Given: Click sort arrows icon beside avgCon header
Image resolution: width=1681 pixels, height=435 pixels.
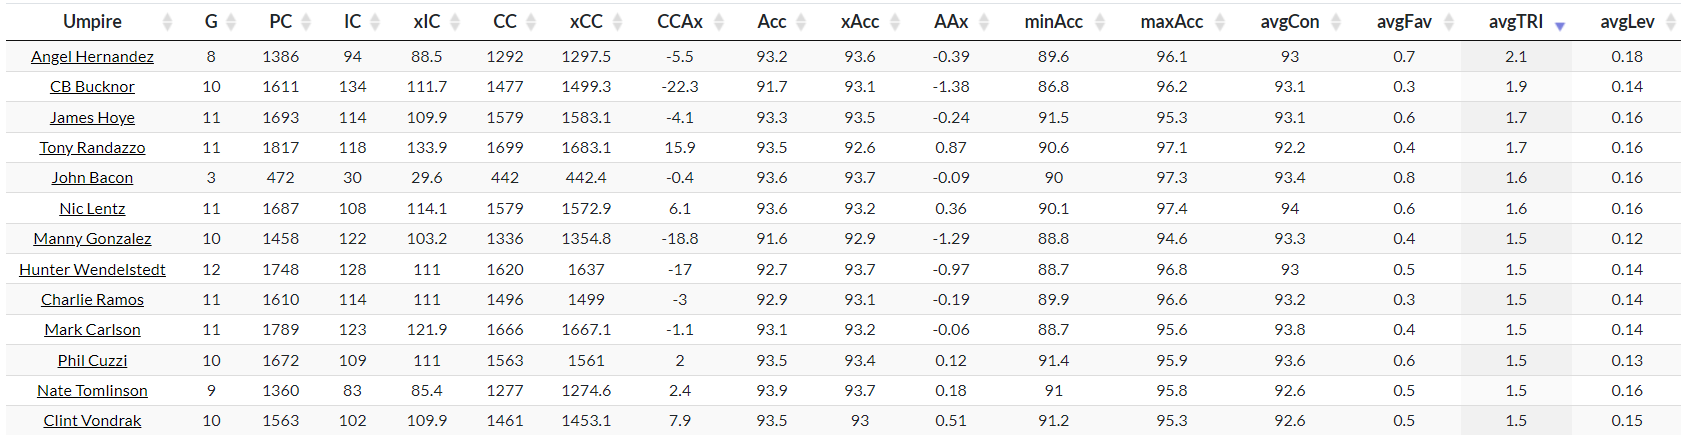Looking at the screenshot, I should [x=1334, y=22].
